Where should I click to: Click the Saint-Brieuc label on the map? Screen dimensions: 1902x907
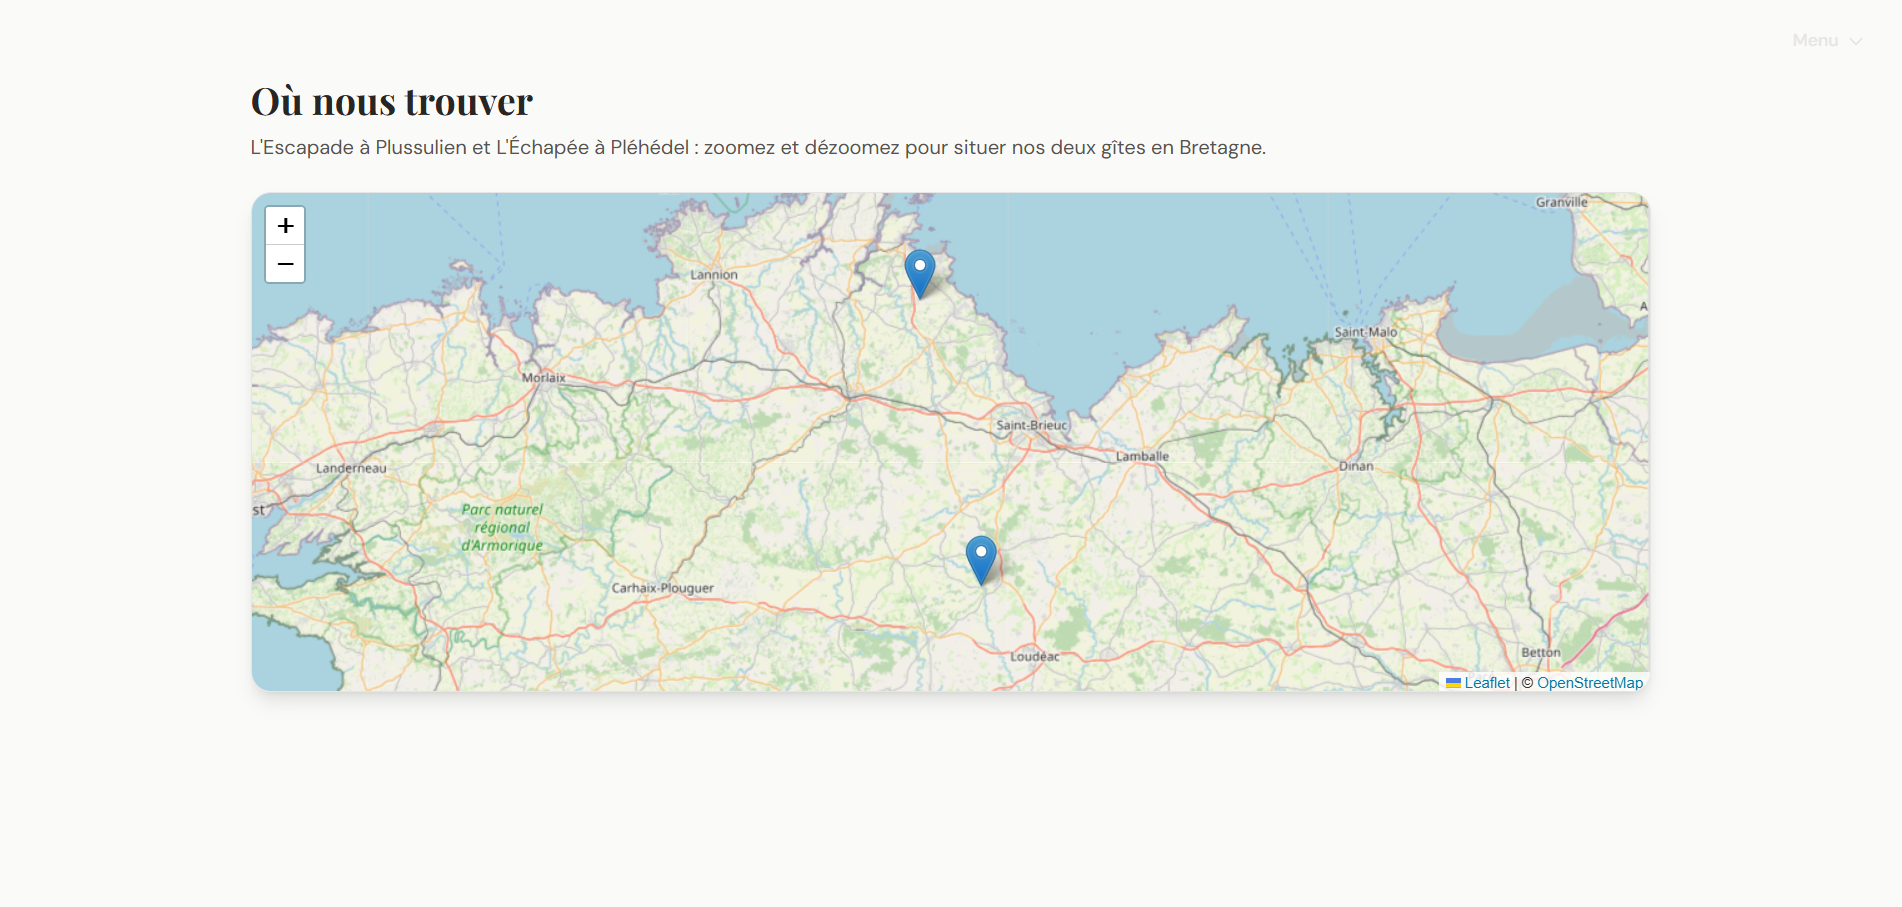(1032, 425)
